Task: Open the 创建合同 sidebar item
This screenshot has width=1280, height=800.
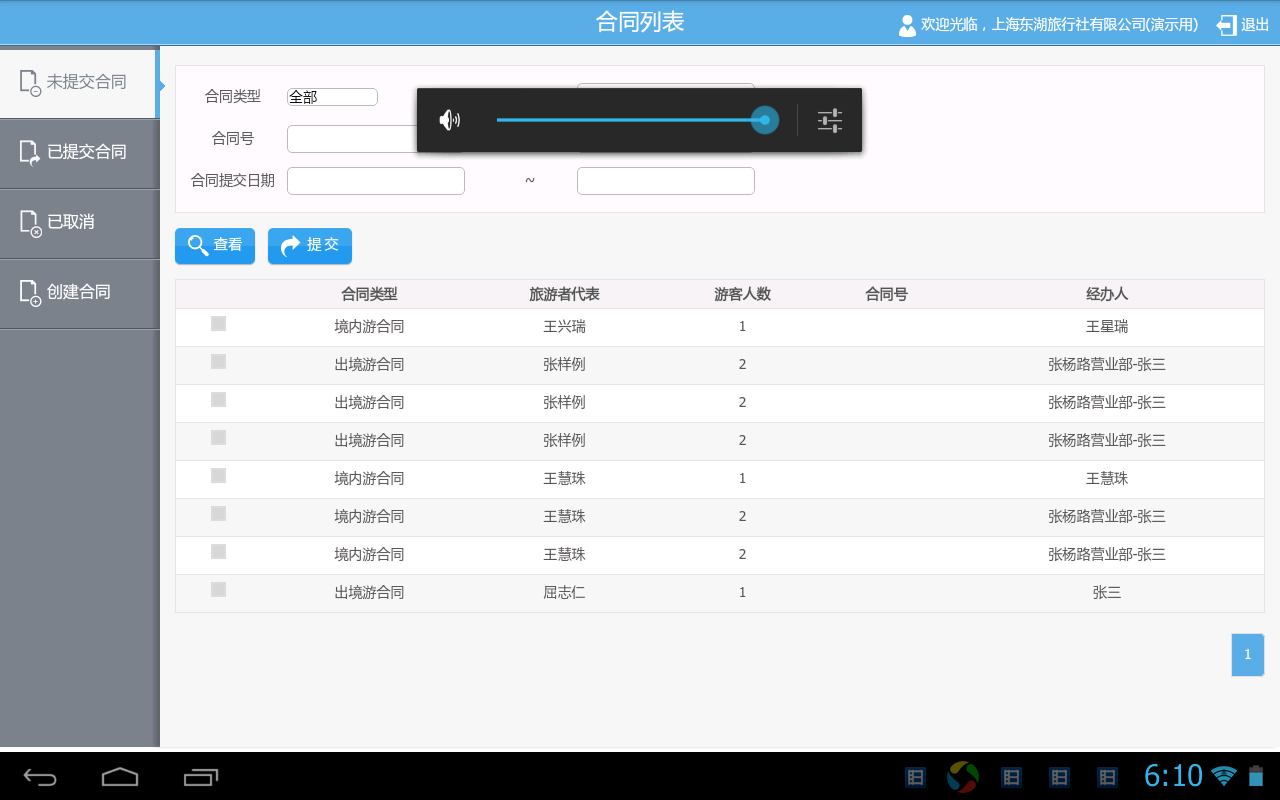Action: pos(80,293)
